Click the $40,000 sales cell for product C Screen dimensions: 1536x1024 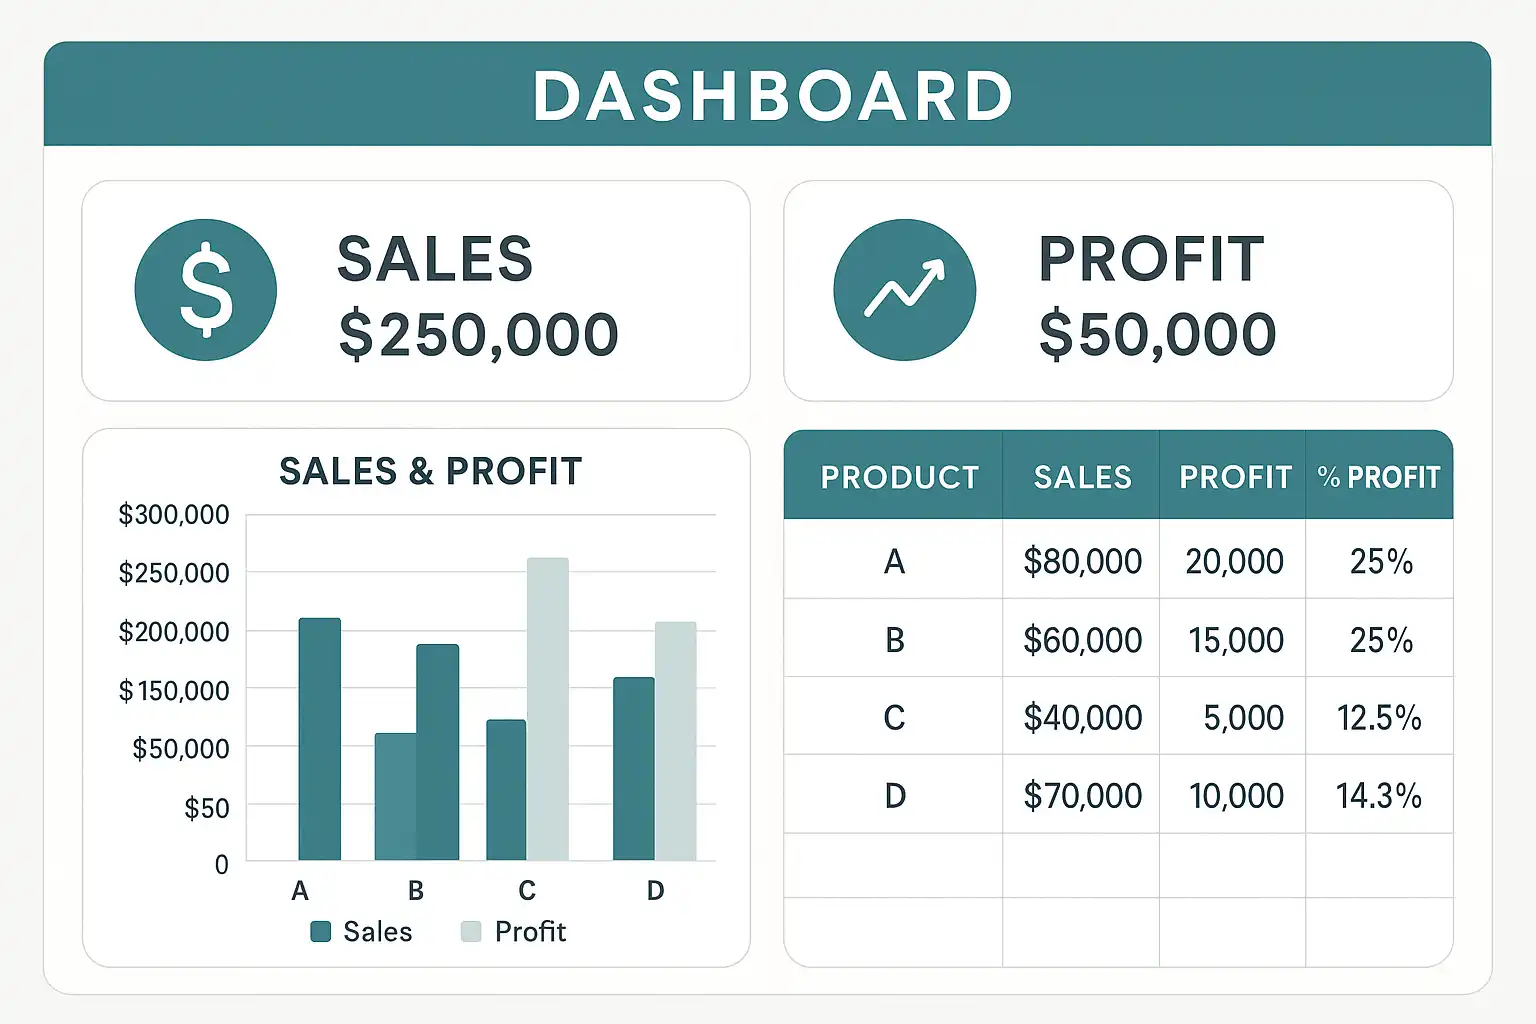tap(1082, 718)
